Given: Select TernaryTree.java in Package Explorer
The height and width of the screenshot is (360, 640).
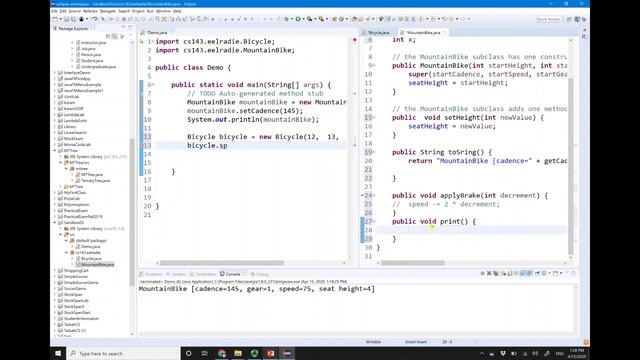Looking at the screenshot, I should click(95, 180).
